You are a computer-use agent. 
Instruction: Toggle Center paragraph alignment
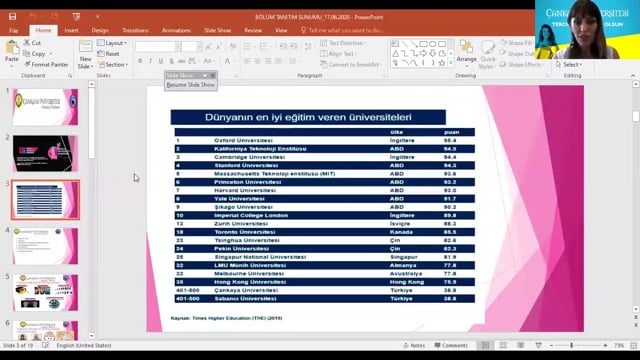pyautogui.click(x=258, y=61)
